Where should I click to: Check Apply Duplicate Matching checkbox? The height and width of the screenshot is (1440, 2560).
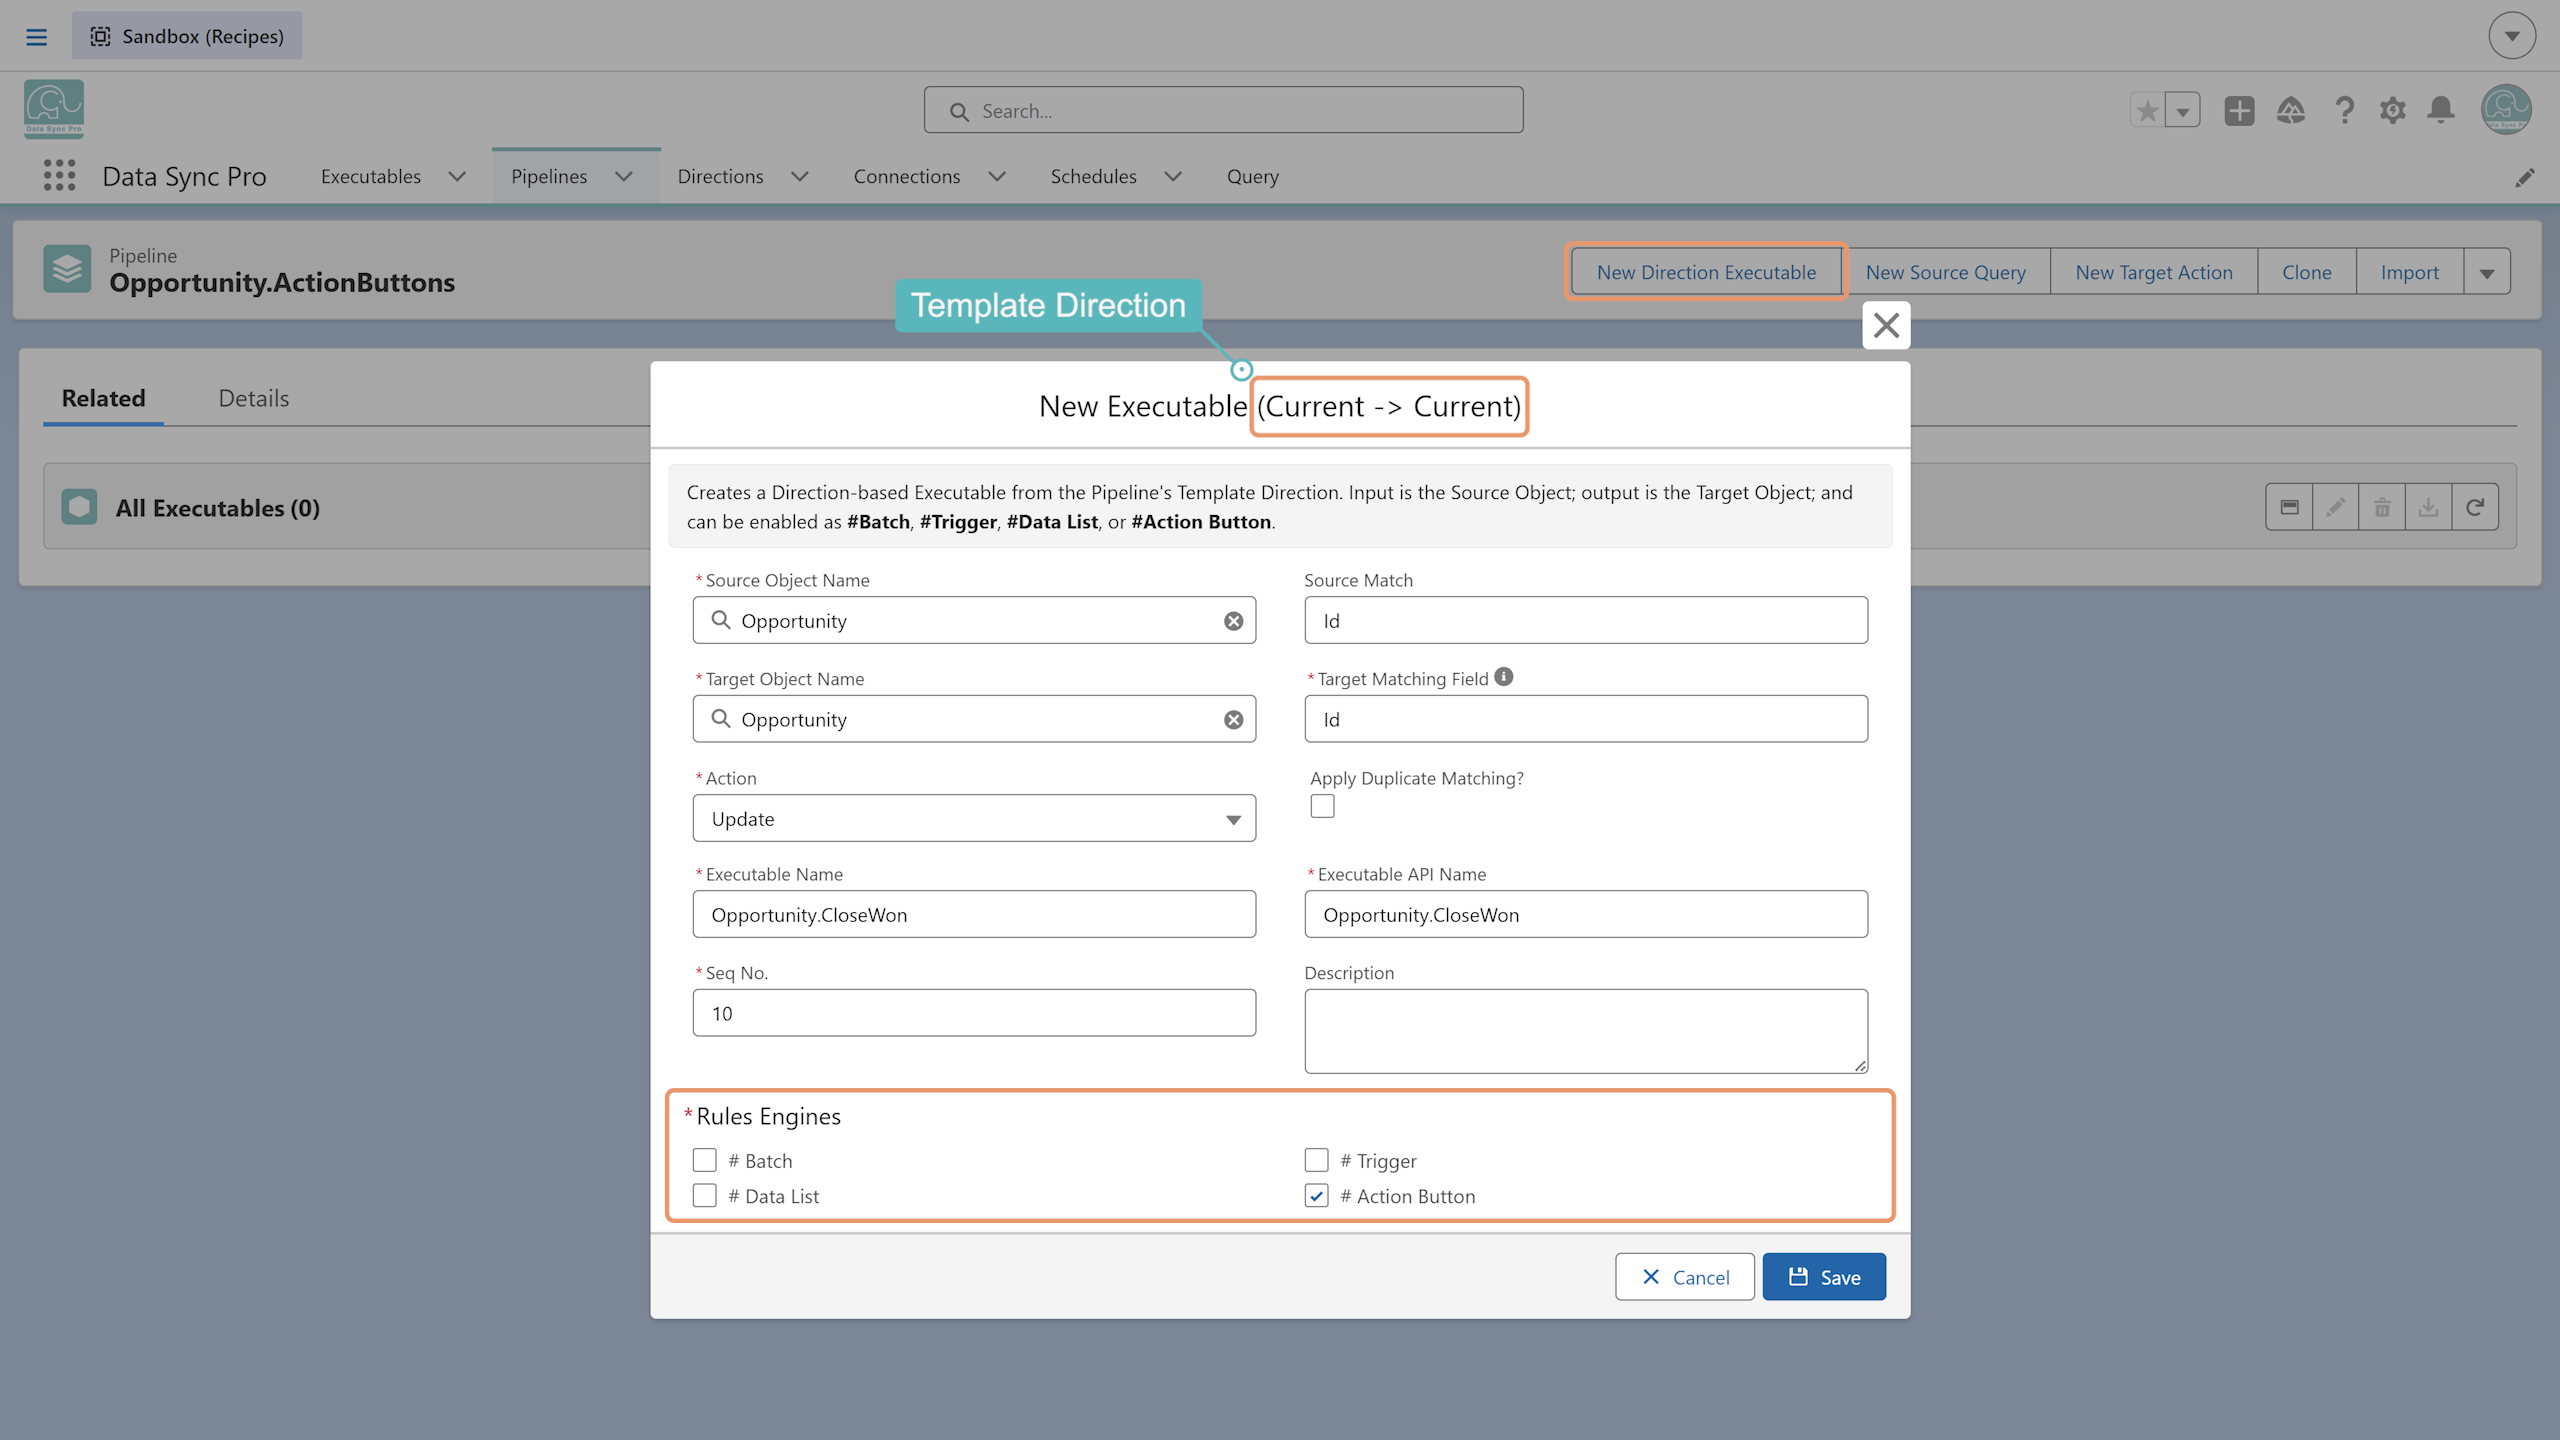(1323, 806)
